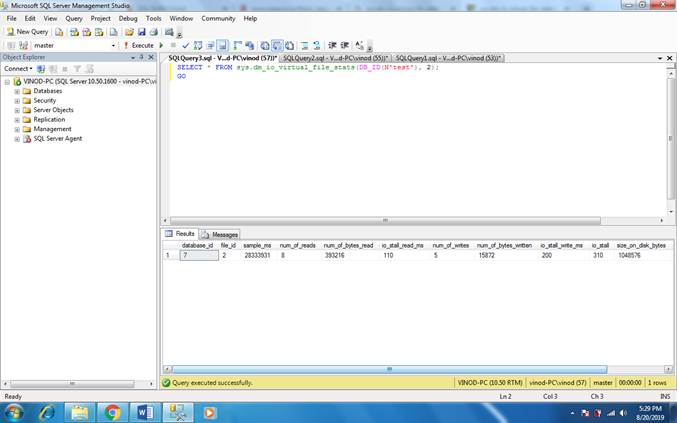Click Stop icon in Object Explorer toolbar
677x423 pixels.
tap(65, 69)
